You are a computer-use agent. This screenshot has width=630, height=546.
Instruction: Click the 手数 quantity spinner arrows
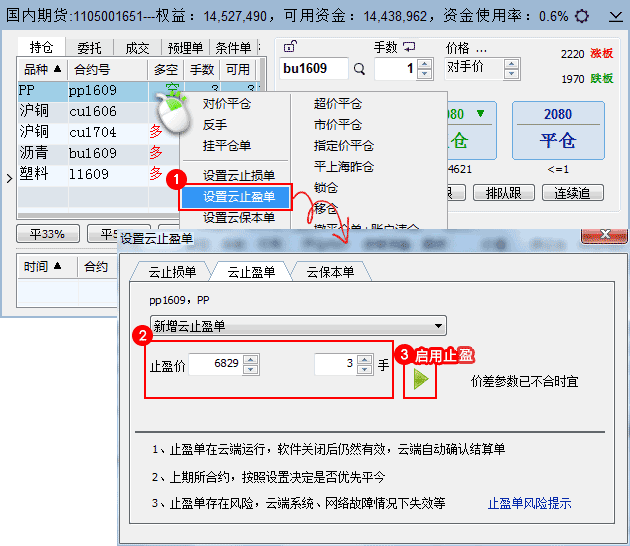(x=425, y=69)
